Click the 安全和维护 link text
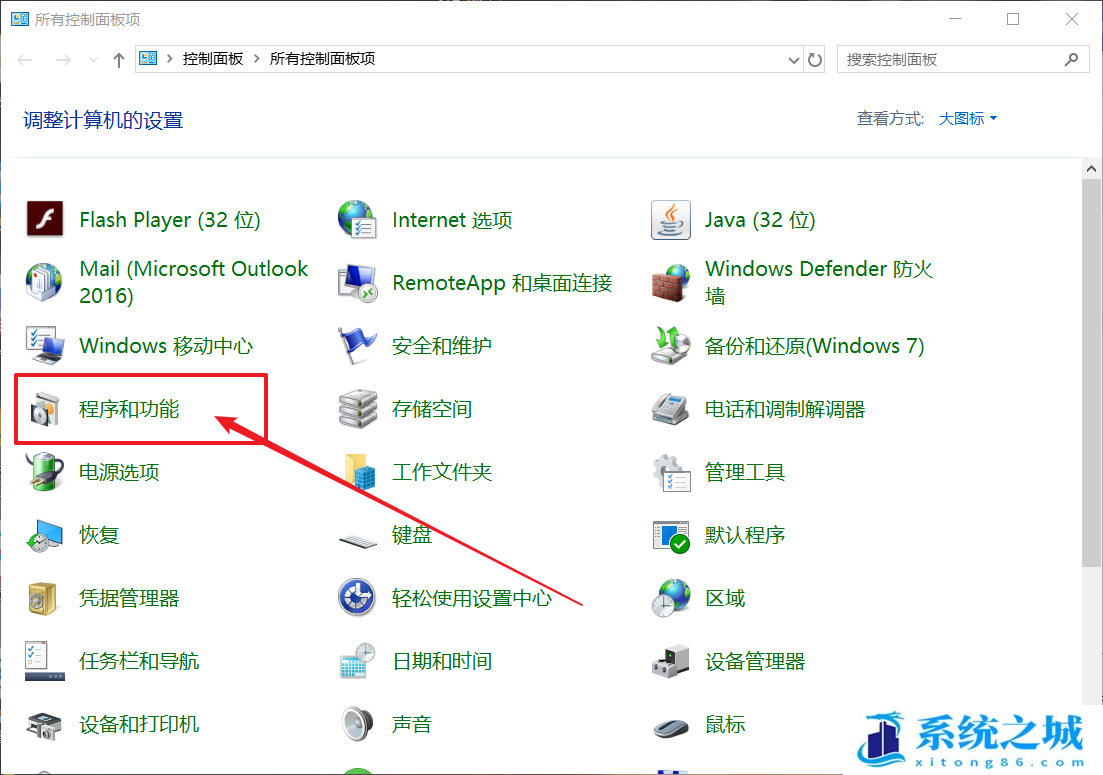Viewport: 1103px width, 775px height. tap(442, 345)
